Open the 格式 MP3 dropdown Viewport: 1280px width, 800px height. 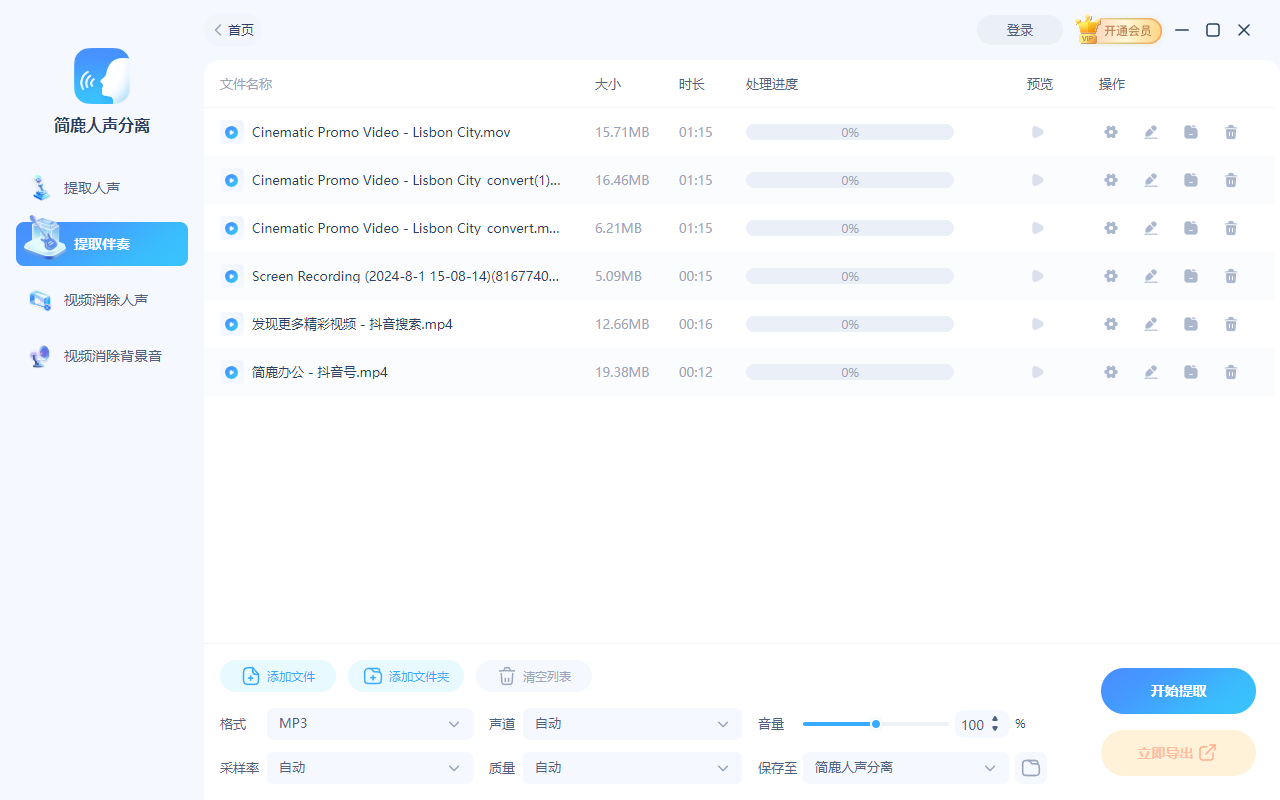[x=370, y=723]
